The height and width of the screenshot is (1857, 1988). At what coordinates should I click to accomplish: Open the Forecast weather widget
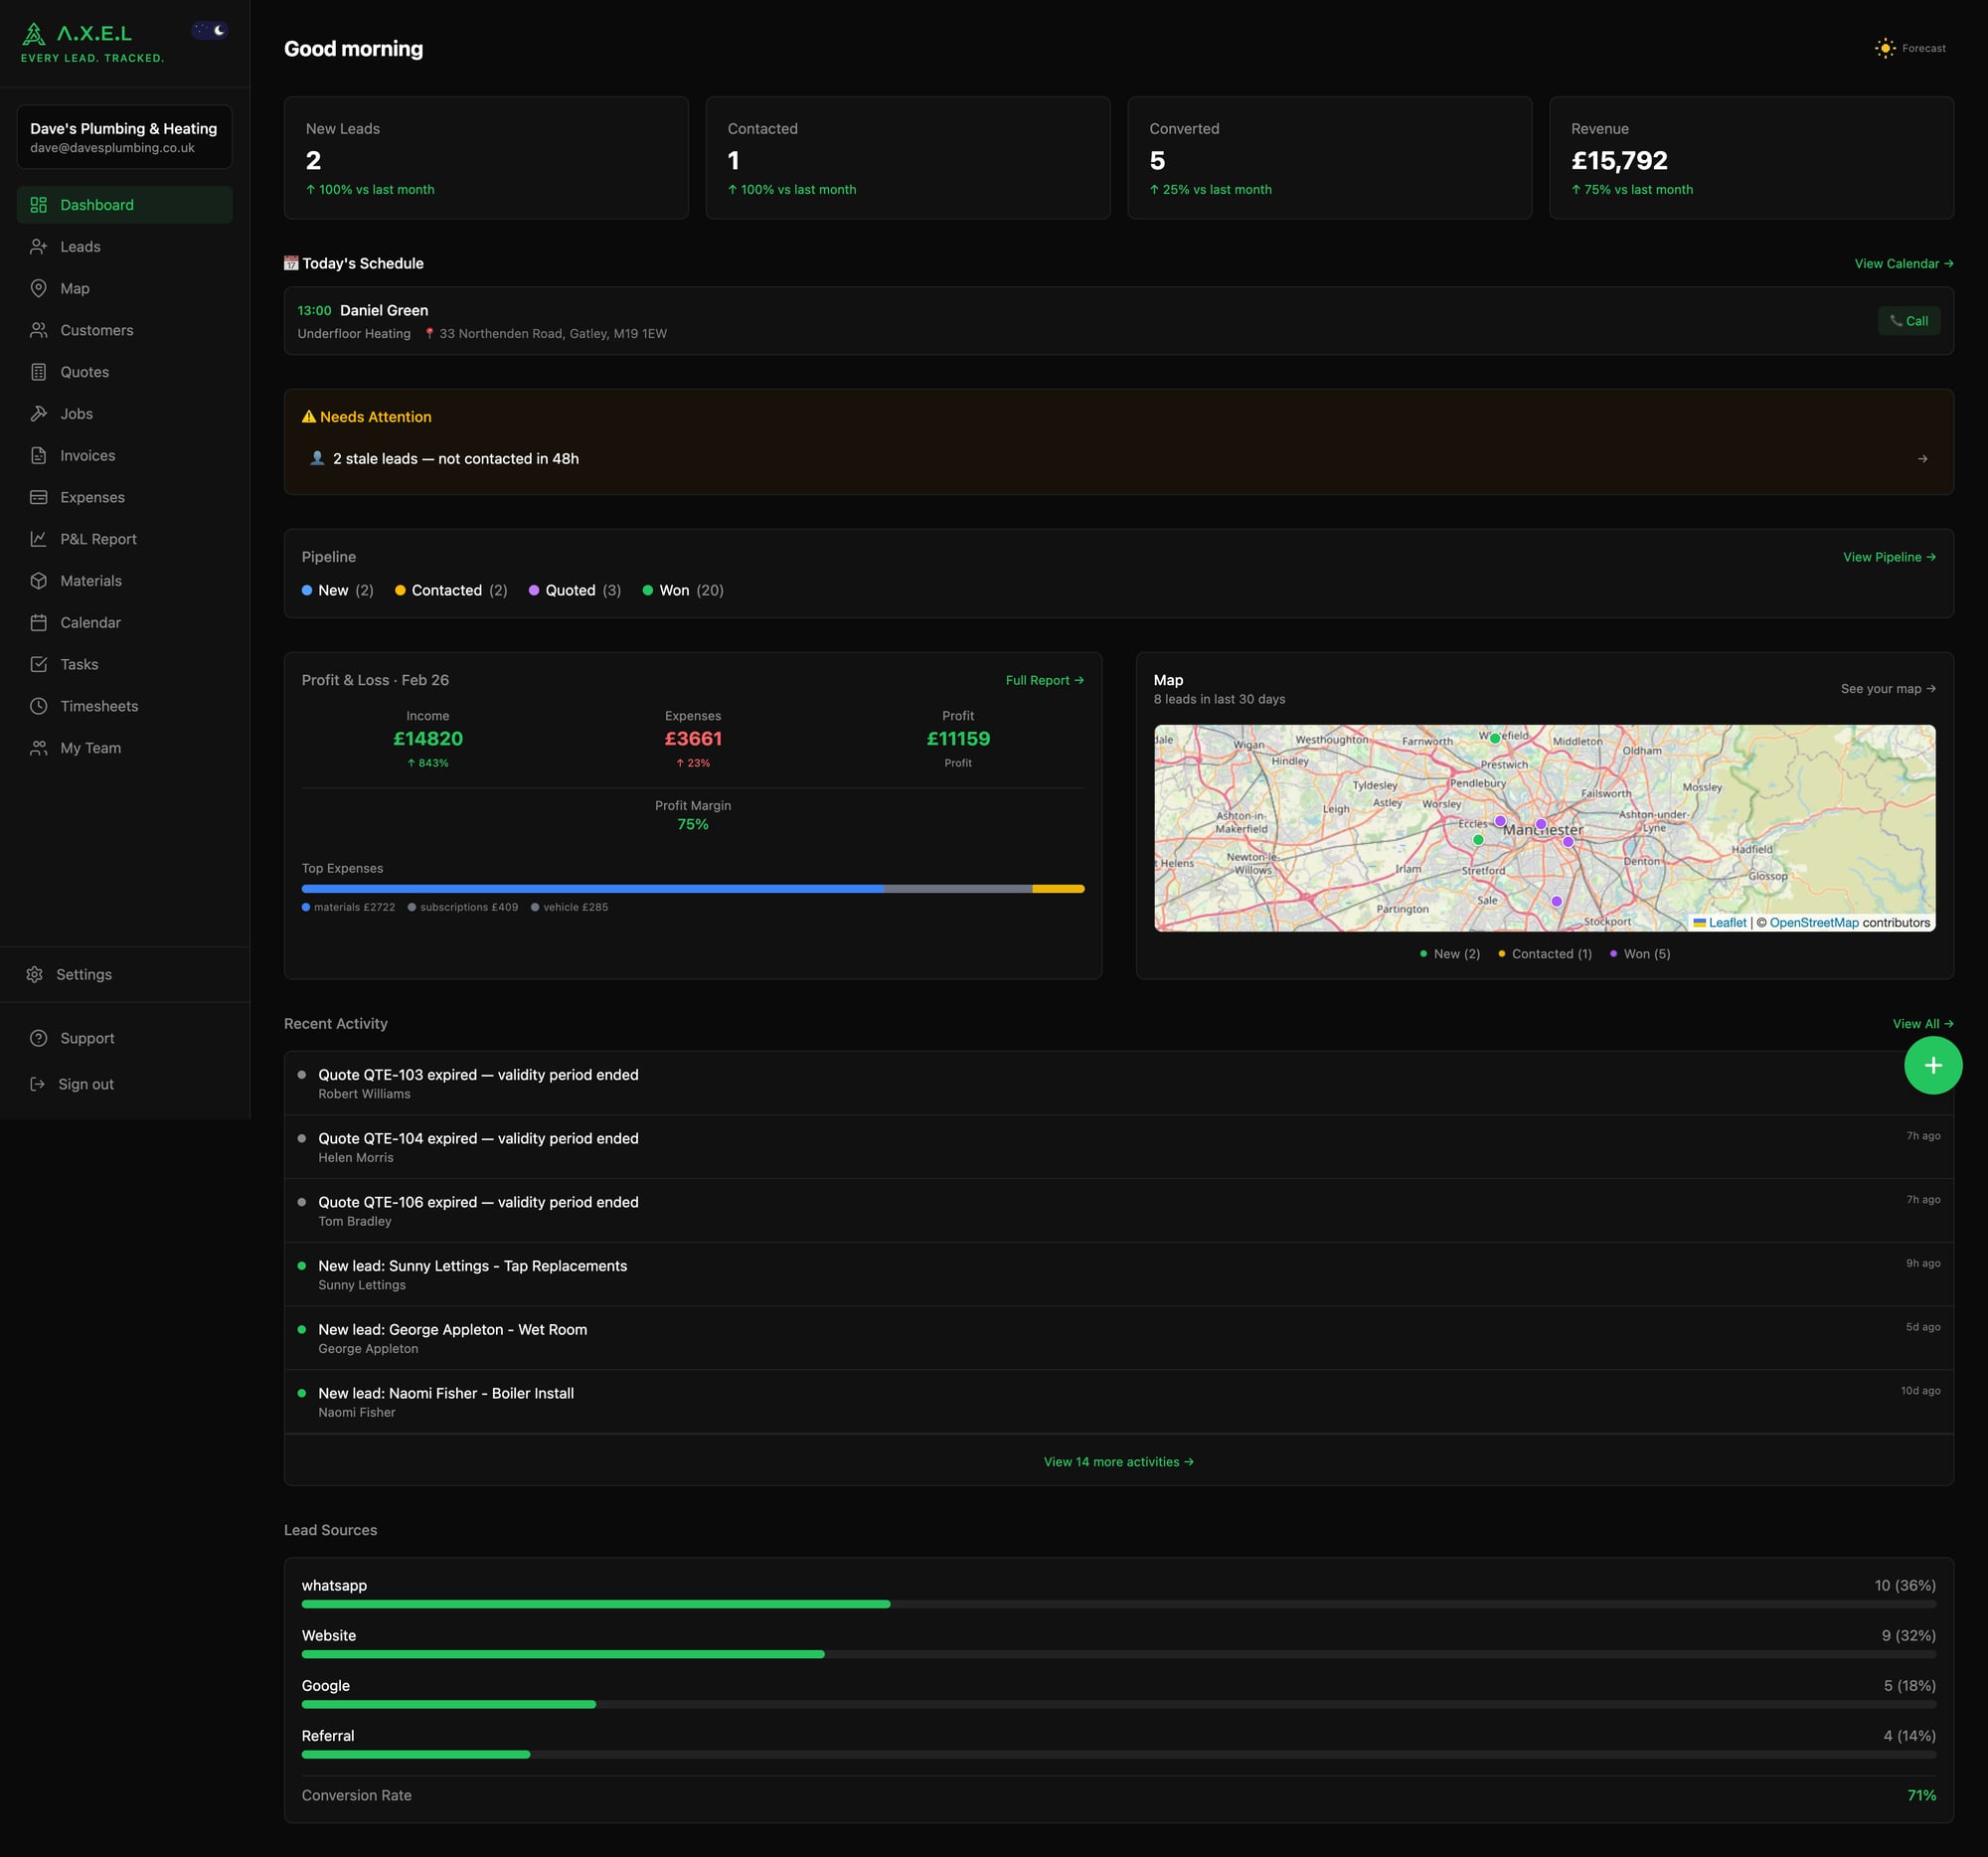click(1911, 47)
